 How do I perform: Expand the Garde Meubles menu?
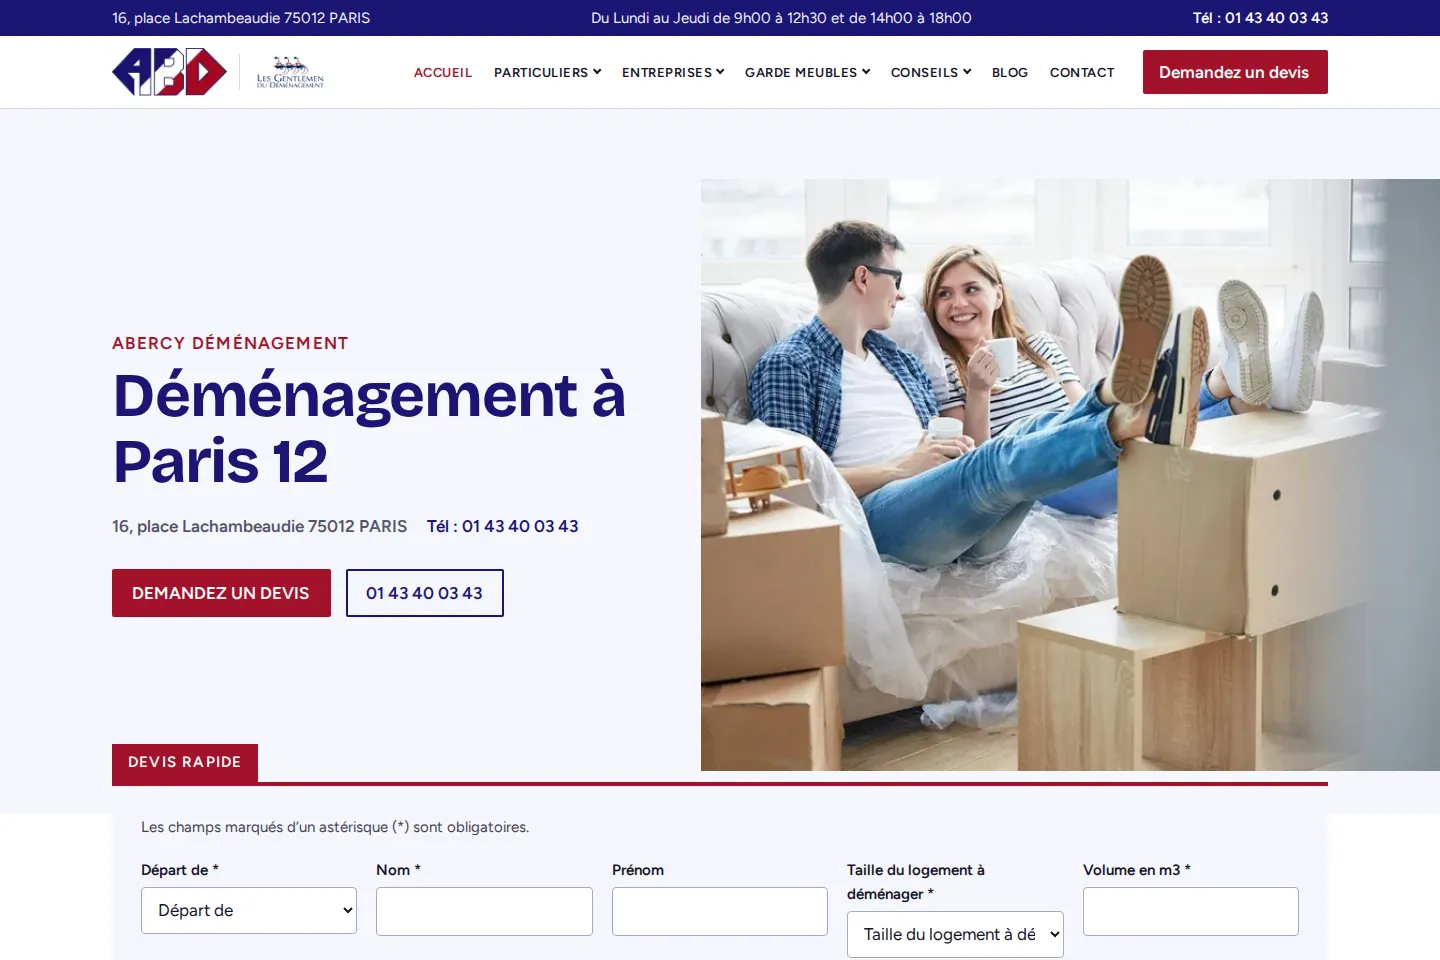coord(807,72)
